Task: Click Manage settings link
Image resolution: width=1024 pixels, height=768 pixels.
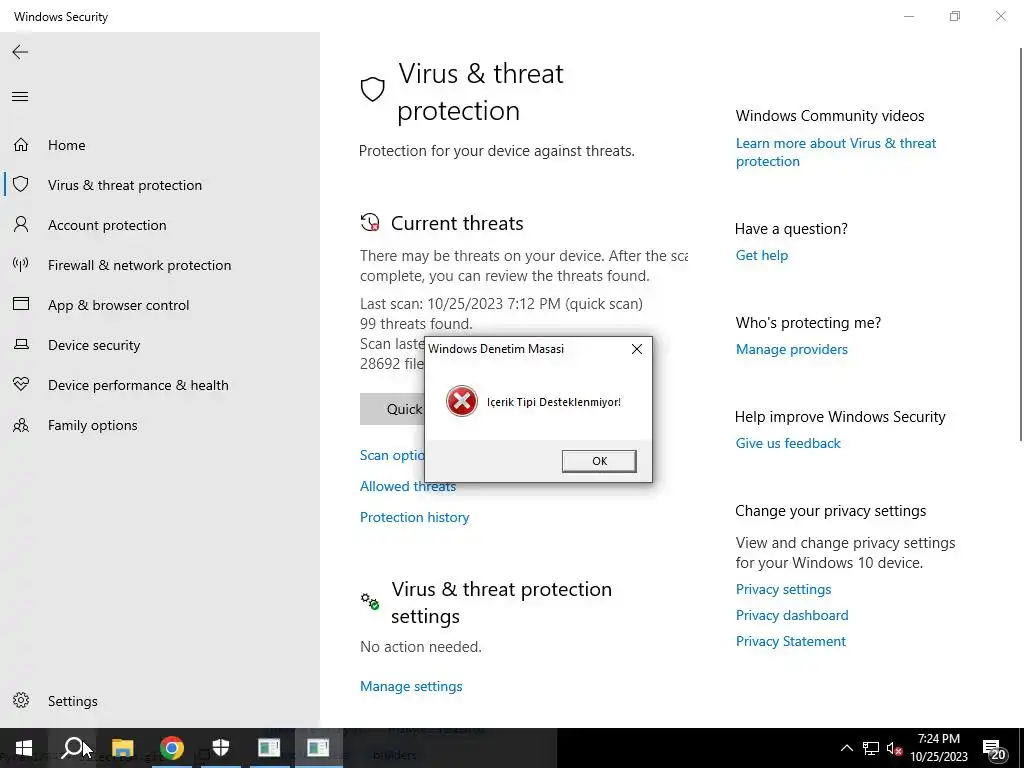Action: tap(411, 686)
